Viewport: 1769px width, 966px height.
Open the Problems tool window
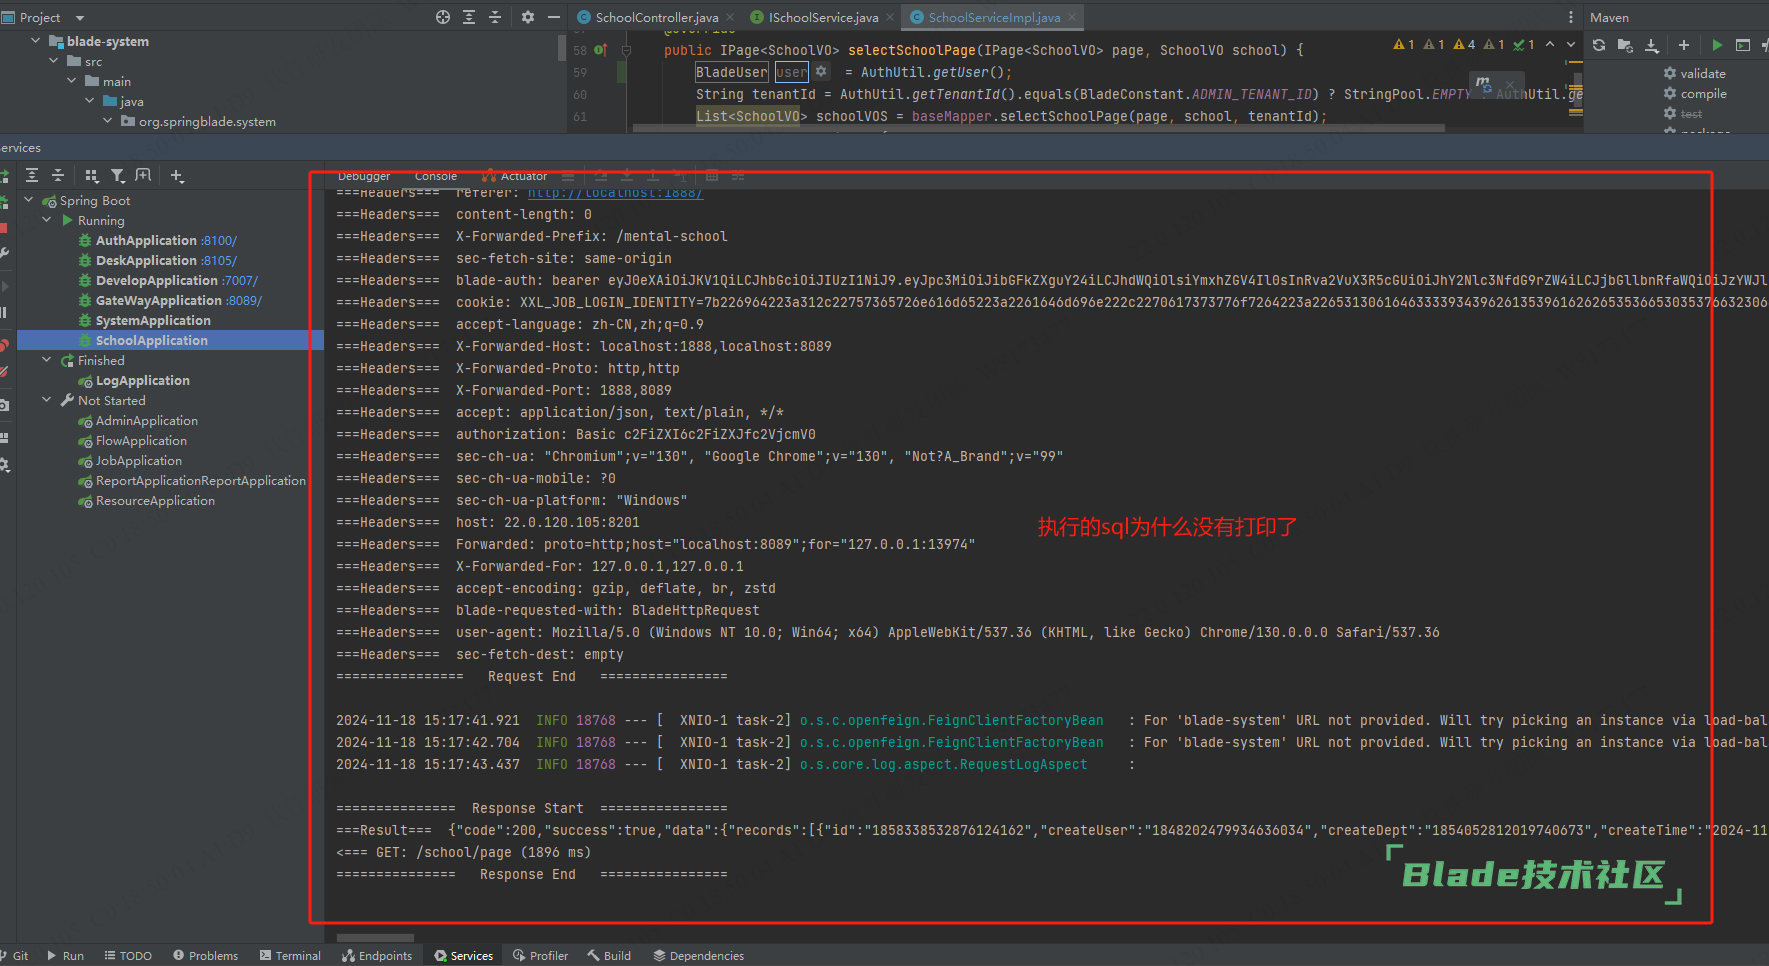point(205,956)
